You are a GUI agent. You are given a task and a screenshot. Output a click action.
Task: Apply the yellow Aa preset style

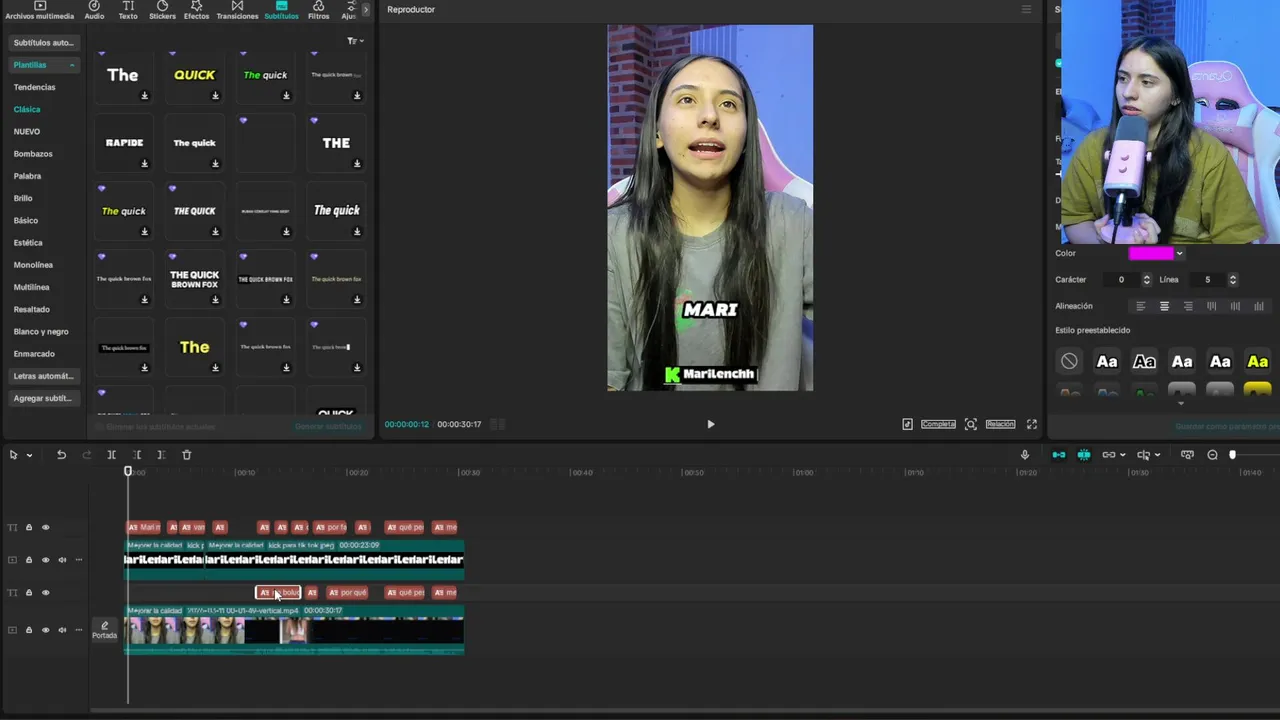(x=1258, y=361)
